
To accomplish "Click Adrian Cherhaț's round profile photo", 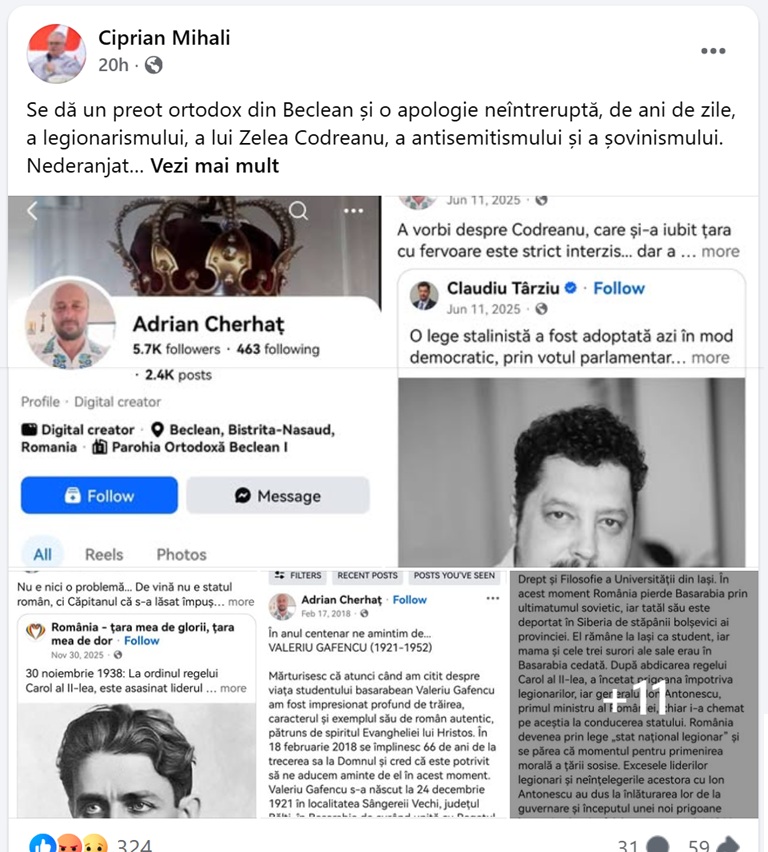I will coord(71,324).
